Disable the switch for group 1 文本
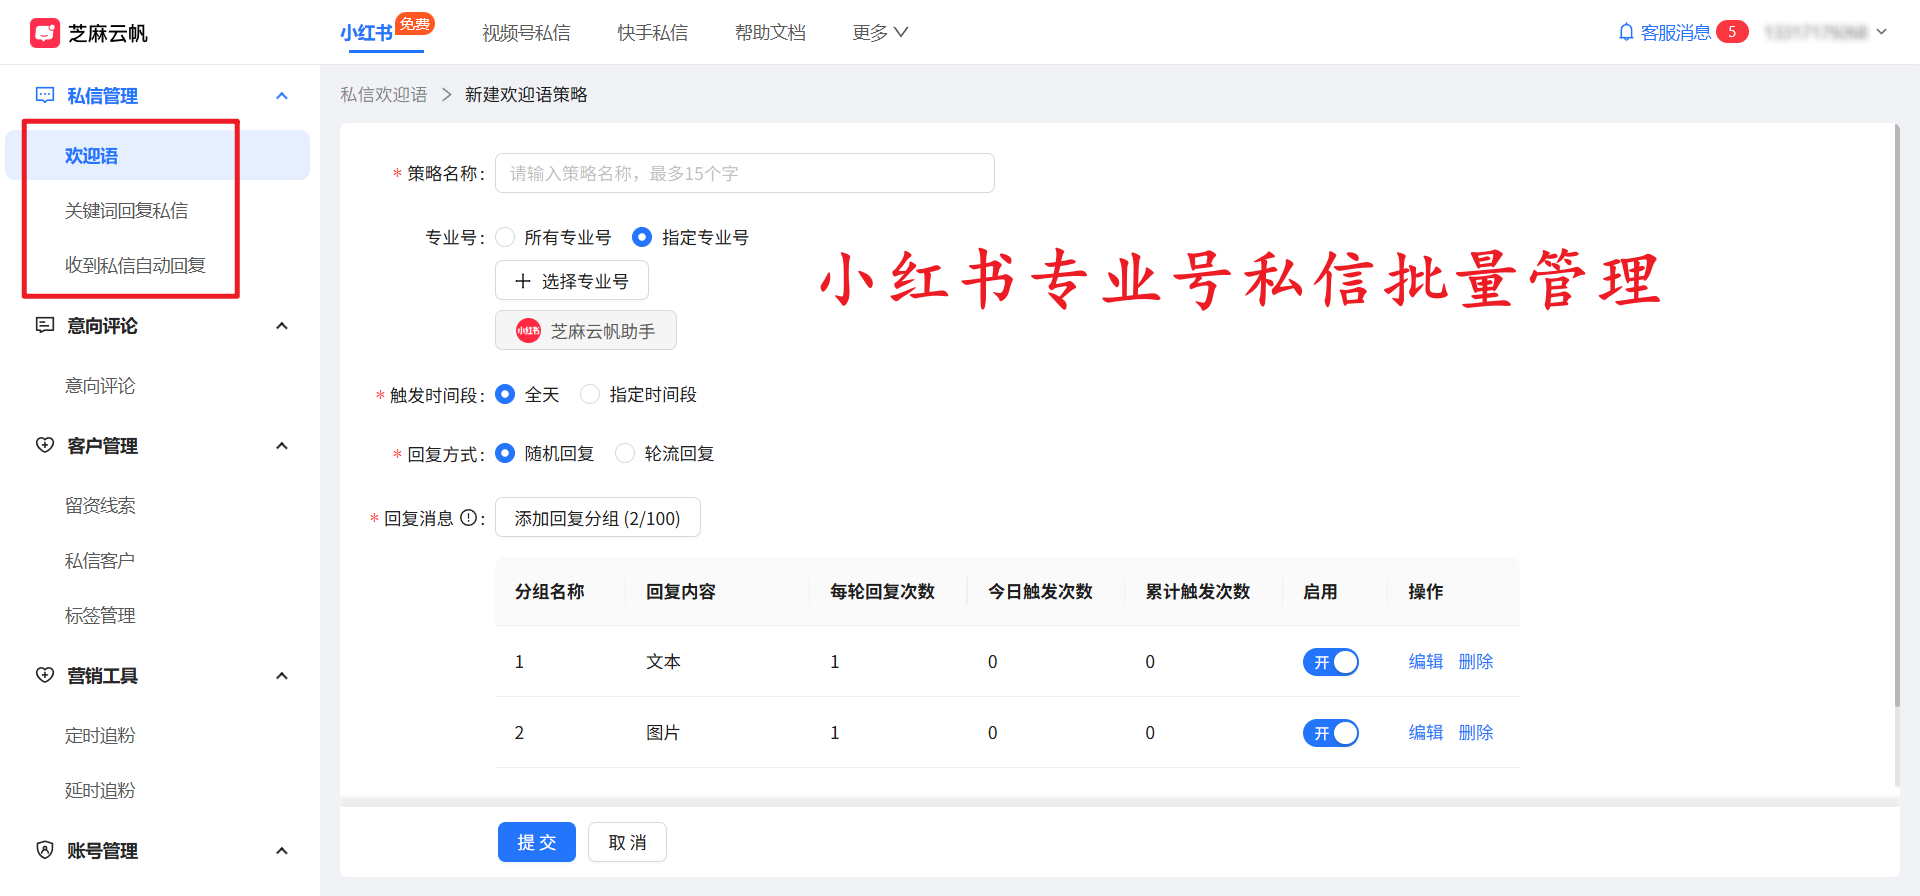 click(1330, 662)
